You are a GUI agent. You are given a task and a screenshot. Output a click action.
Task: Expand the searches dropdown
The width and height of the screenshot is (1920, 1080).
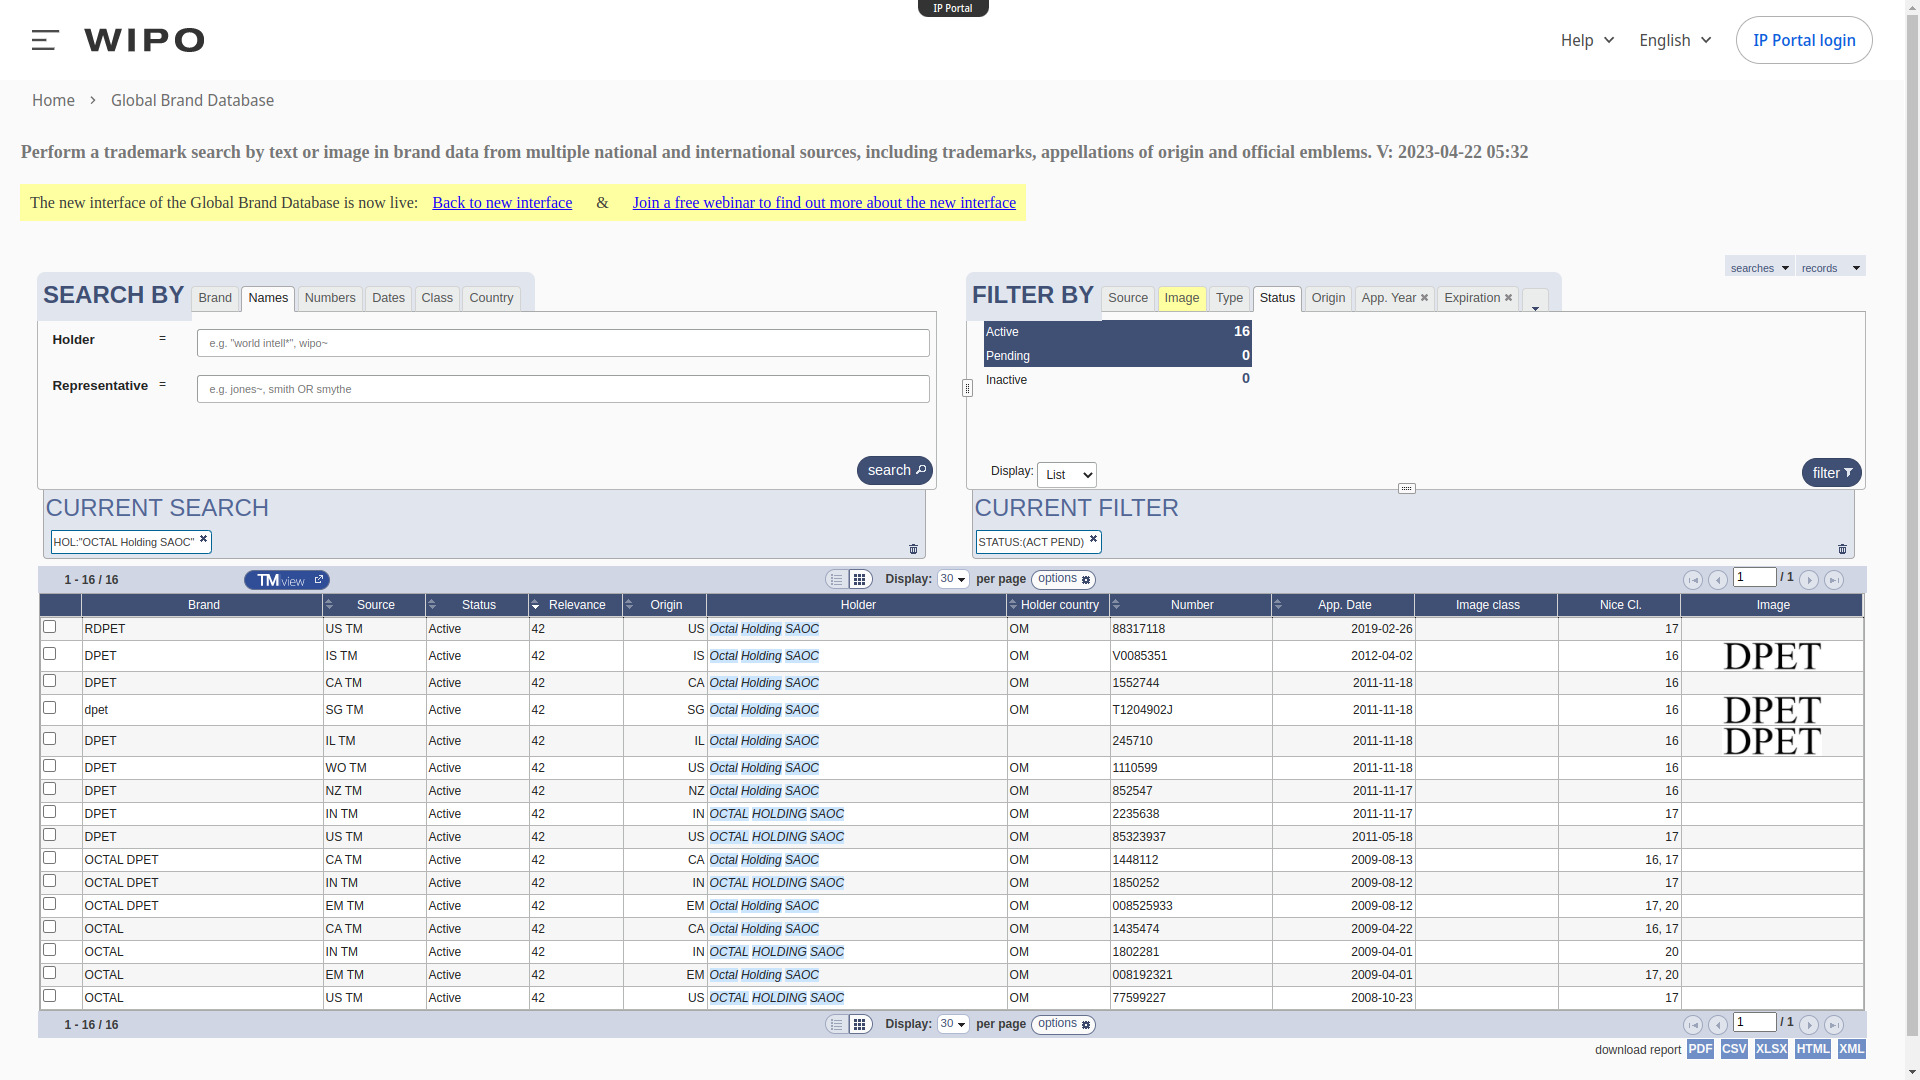1759,268
